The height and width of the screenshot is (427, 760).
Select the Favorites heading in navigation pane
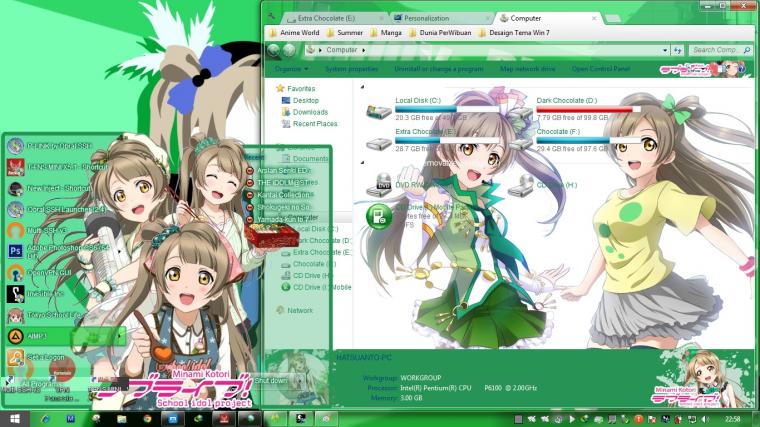point(301,89)
